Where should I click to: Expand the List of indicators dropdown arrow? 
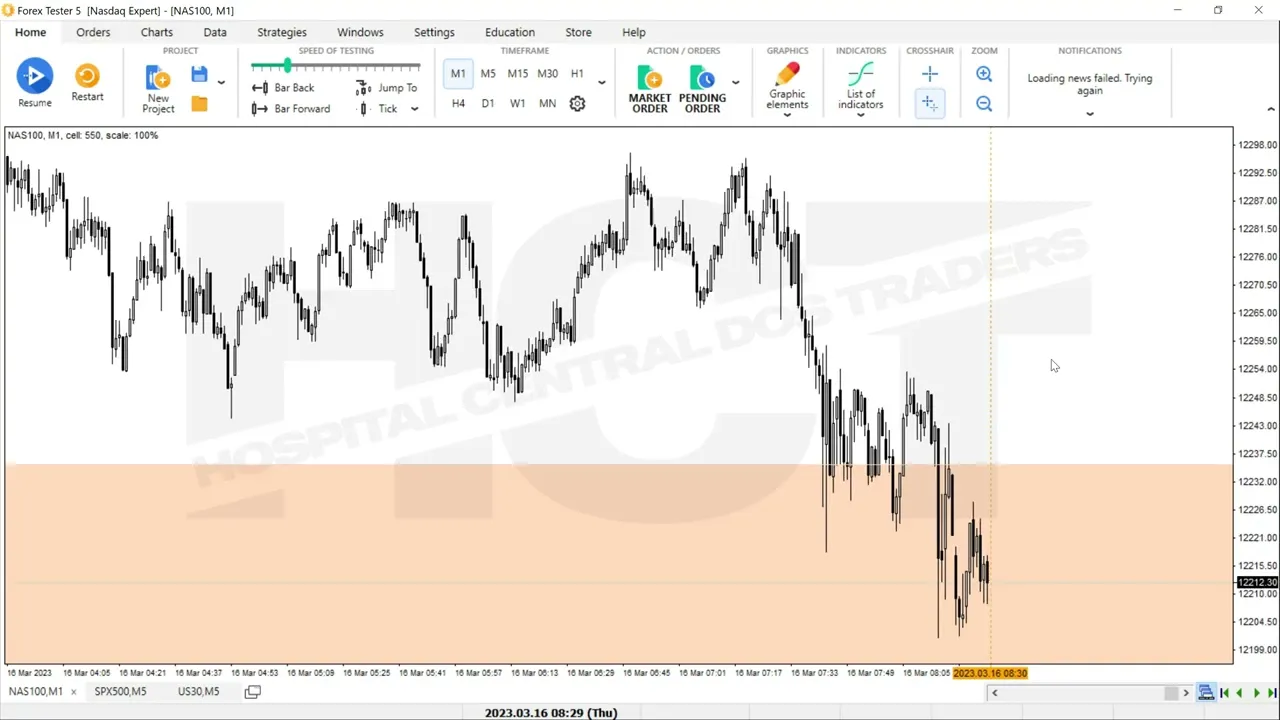(860, 115)
